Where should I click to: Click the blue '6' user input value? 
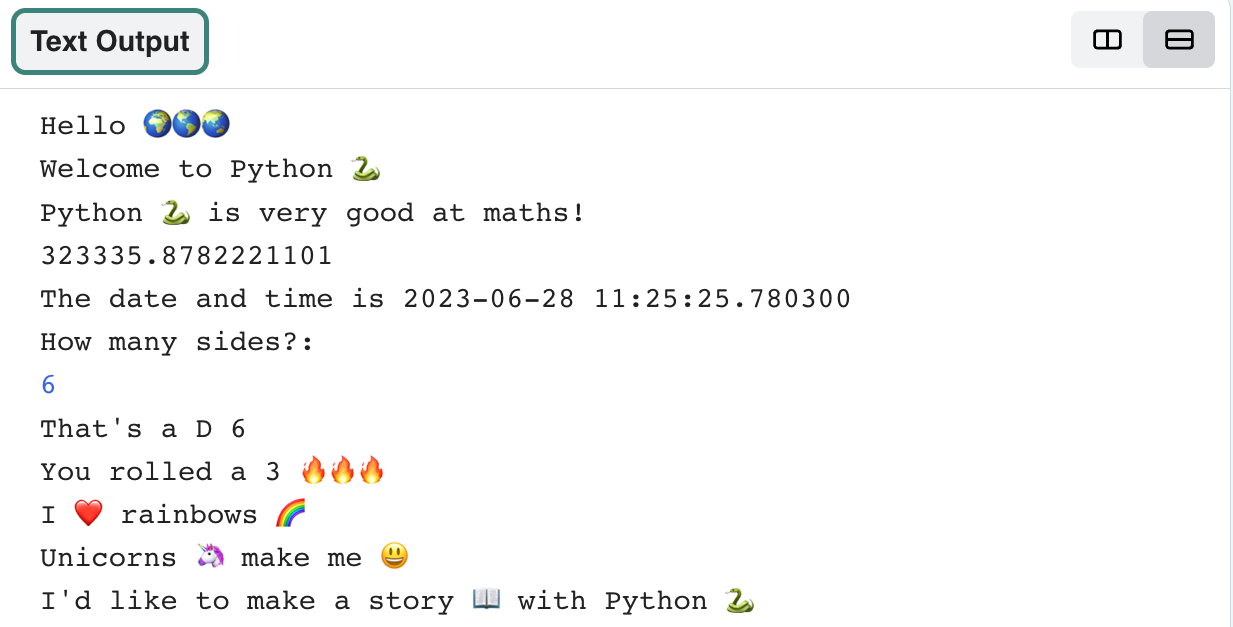click(x=47, y=384)
